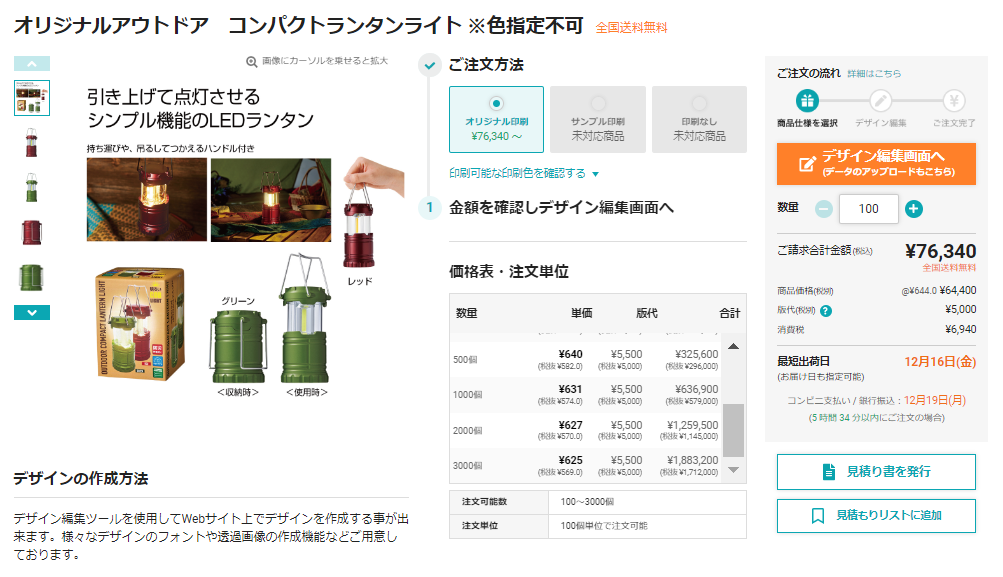1003x577 pixels.
Task: Click the ¥76,340 total amount
Action: tap(940, 251)
